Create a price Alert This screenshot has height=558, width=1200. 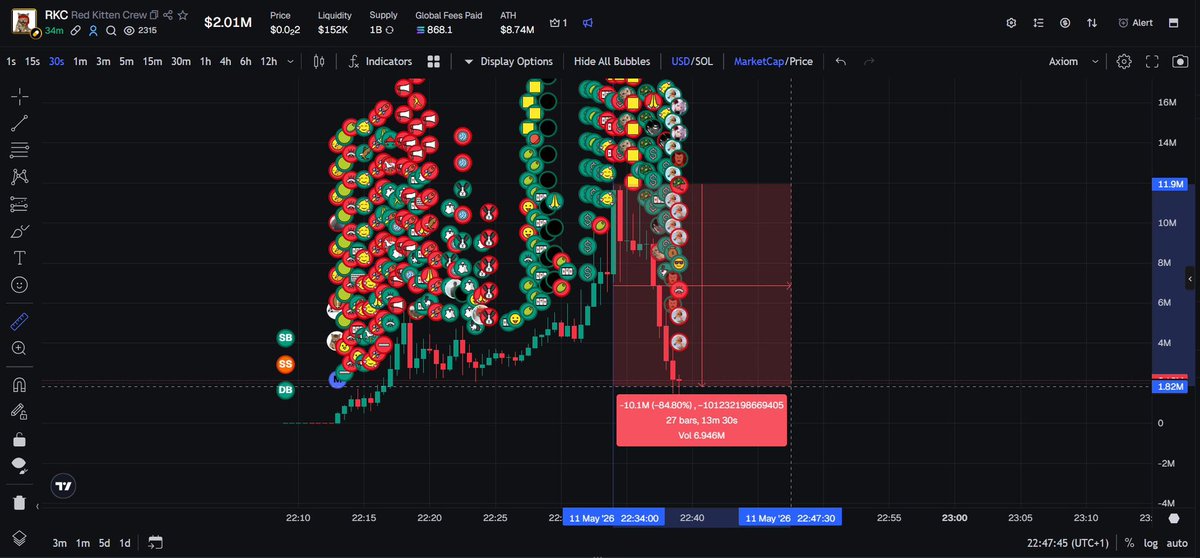1135,22
